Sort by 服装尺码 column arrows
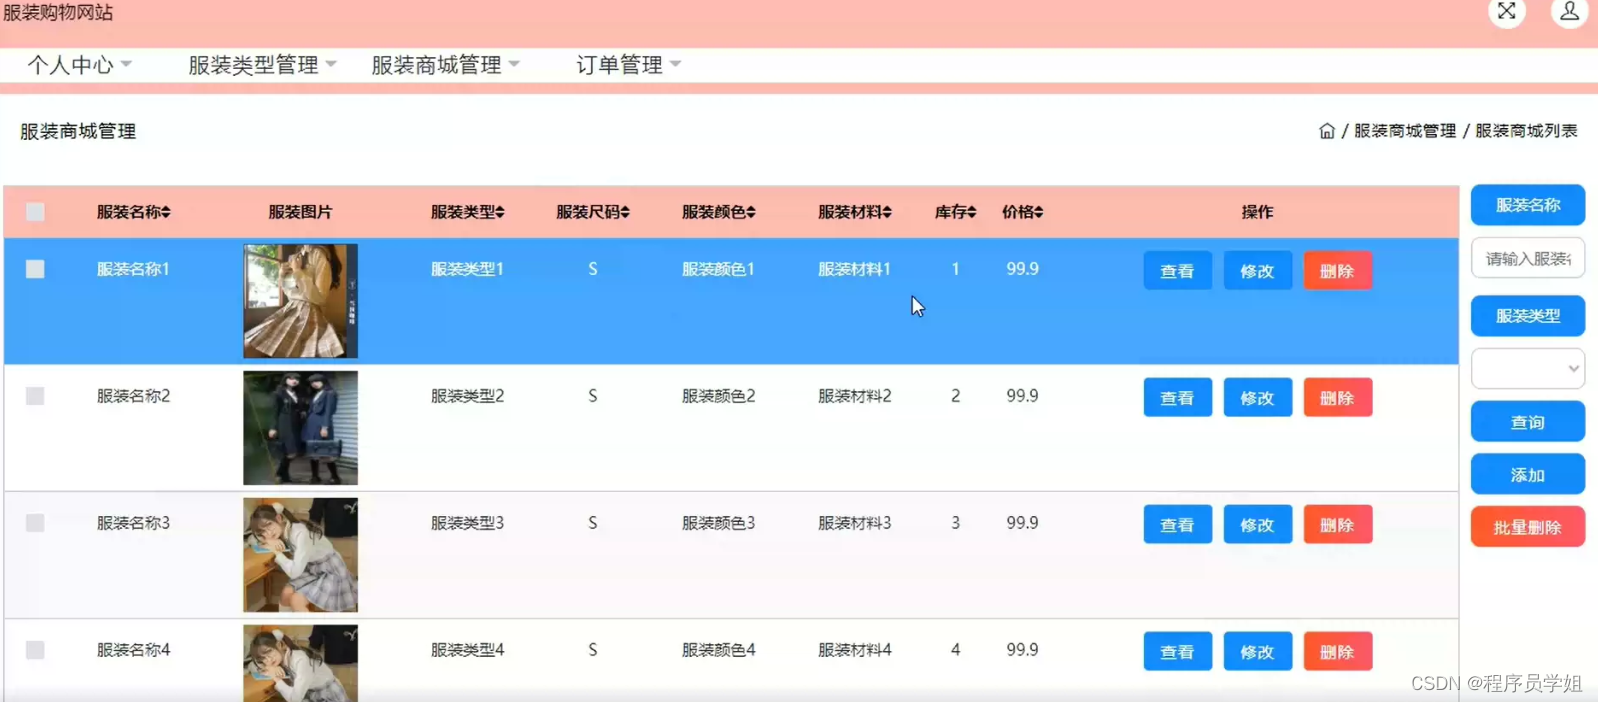This screenshot has height=702, width=1598. tap(625, 212)
